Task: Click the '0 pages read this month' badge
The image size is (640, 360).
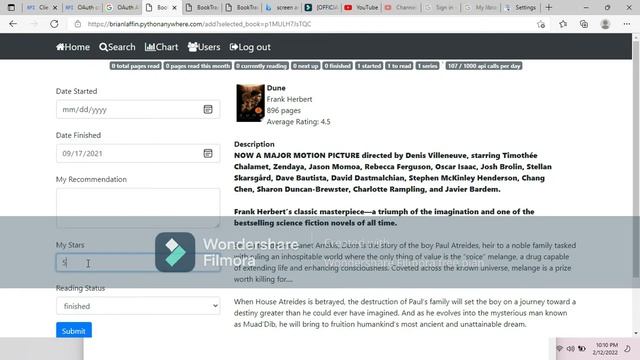Action: tap(198, 66)
